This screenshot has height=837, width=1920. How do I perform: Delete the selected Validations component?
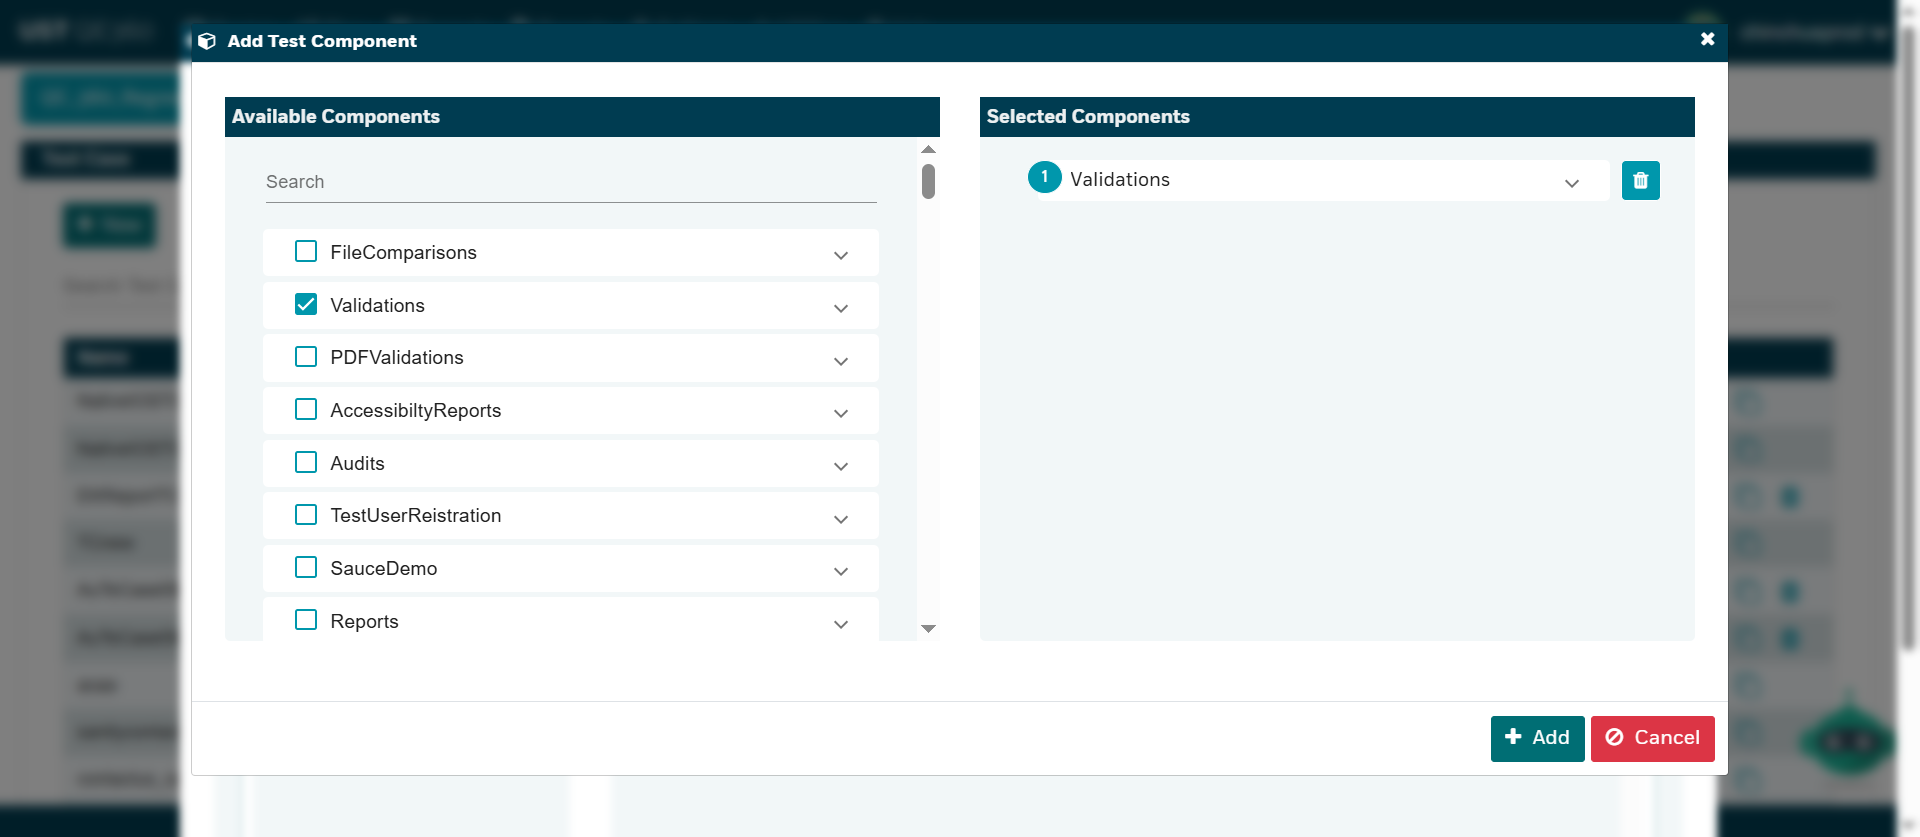click(x=1640, y=181)
